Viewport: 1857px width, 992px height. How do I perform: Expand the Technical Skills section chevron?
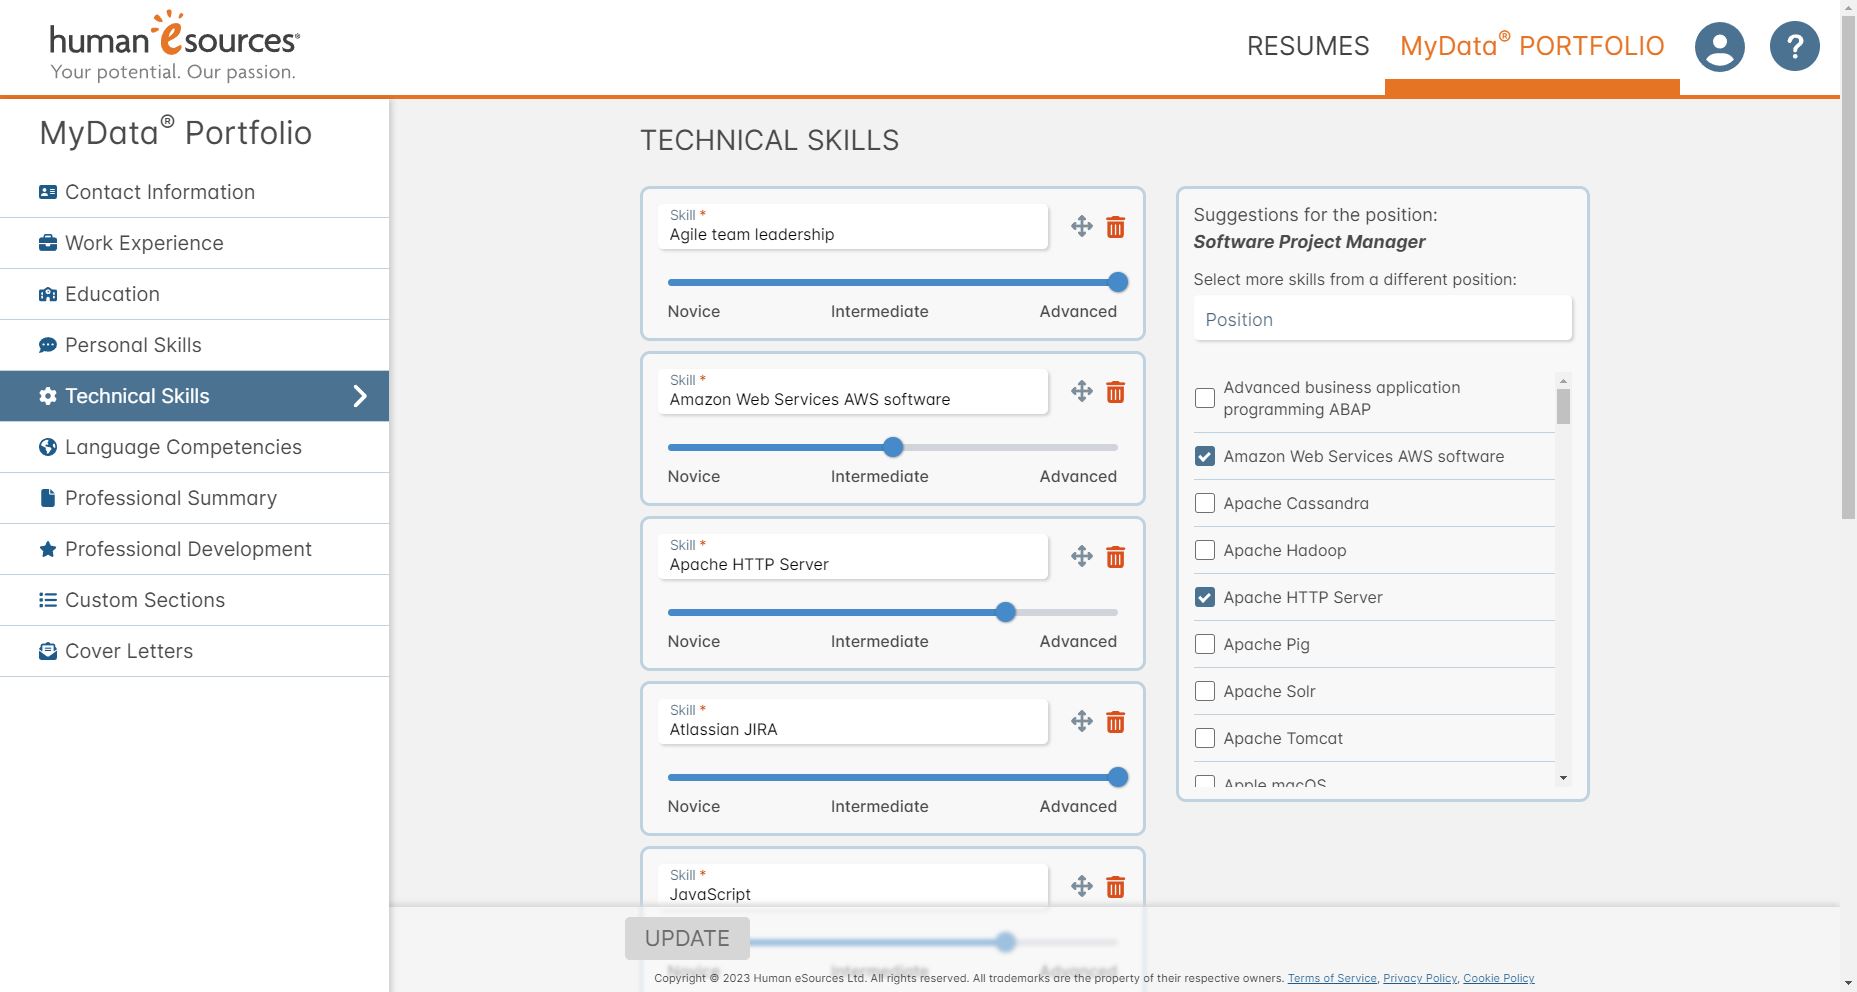pos(360,396)
